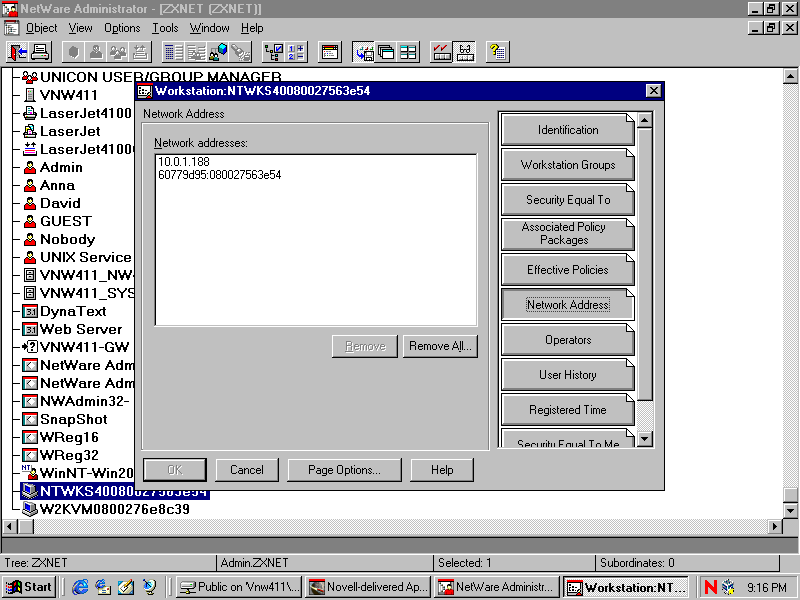Viewport: 800px width, 600px height.
Task: Click the Cancel button
Action: [x=247, y=470]
